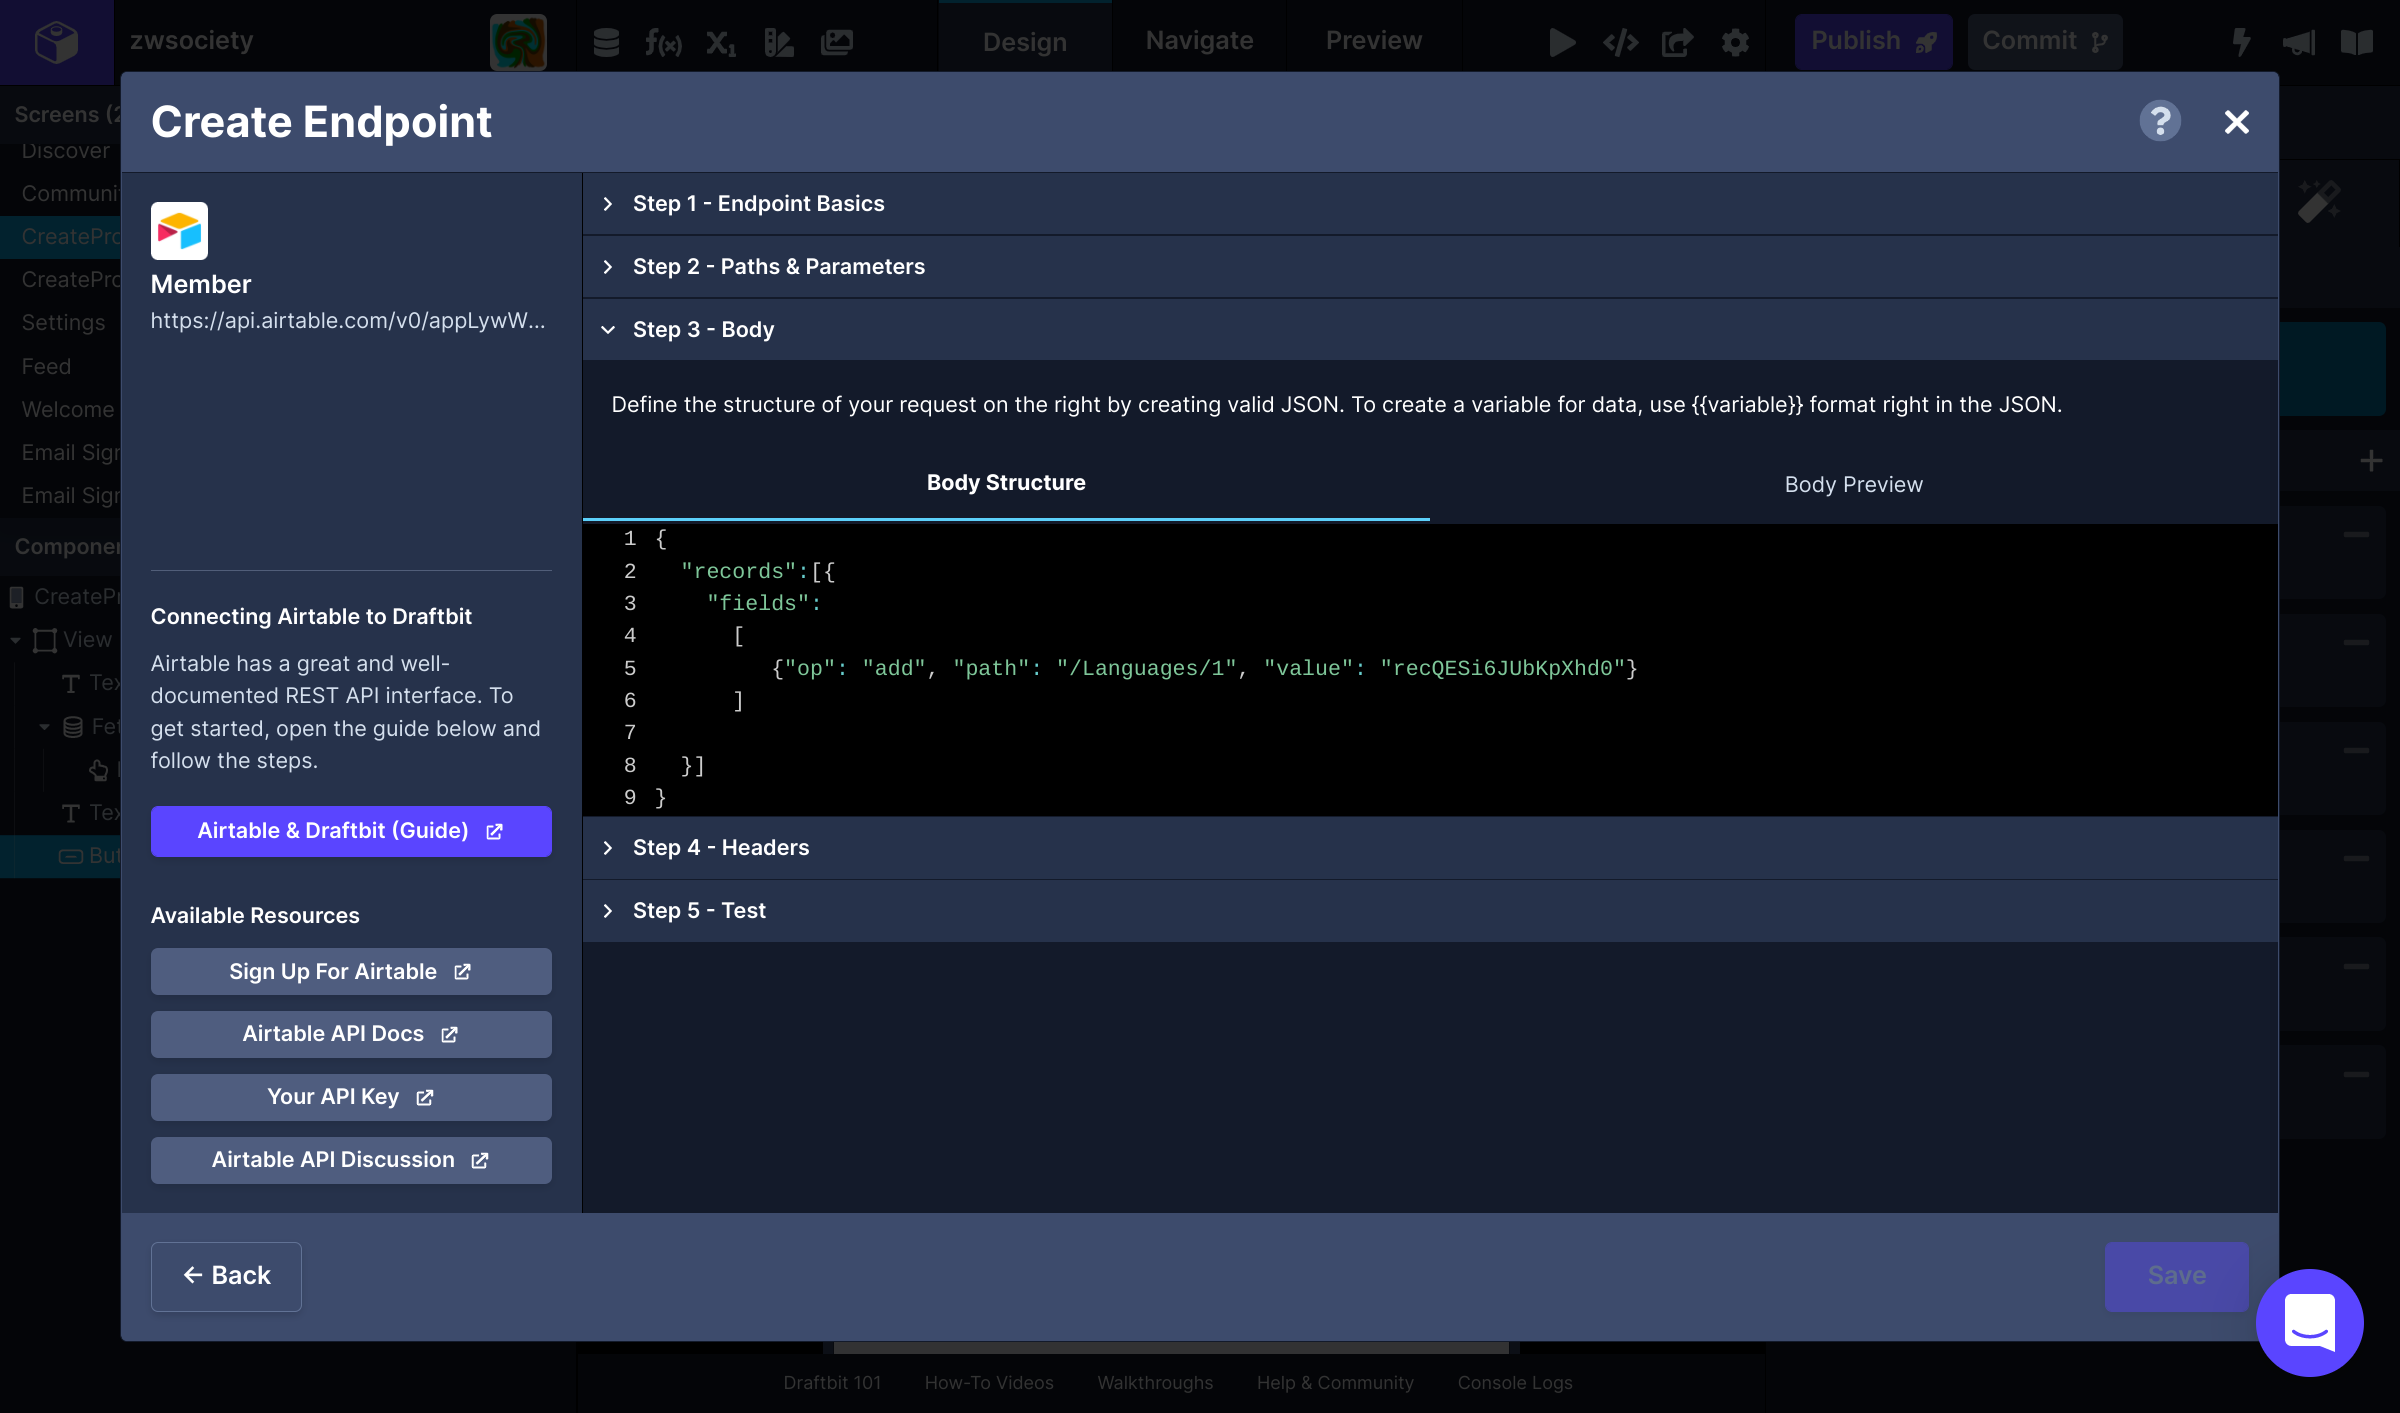The width and height of the screenshot is (2400, 1413).
Task: Click the Save button
Action: 2176,1276
